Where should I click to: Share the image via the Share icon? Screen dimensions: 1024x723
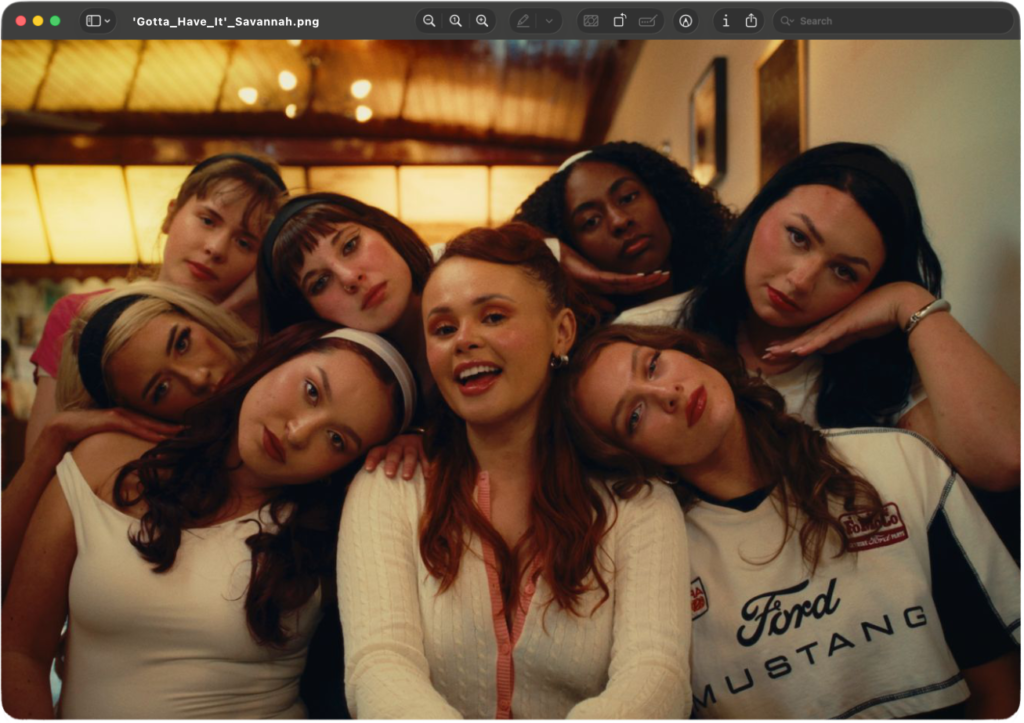click(751, 21)
